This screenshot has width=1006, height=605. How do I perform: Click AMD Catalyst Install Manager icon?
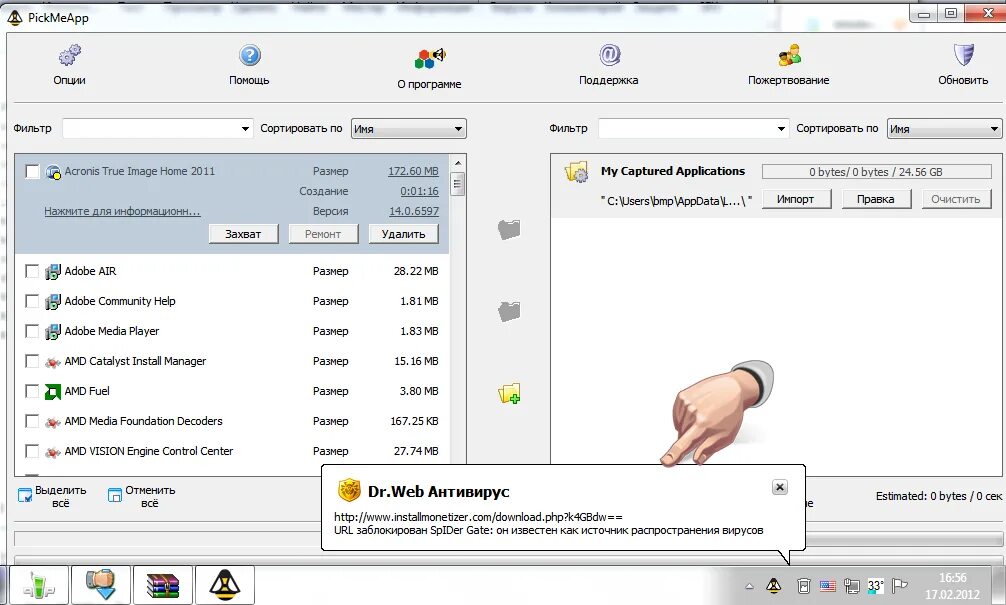(53, 362)
